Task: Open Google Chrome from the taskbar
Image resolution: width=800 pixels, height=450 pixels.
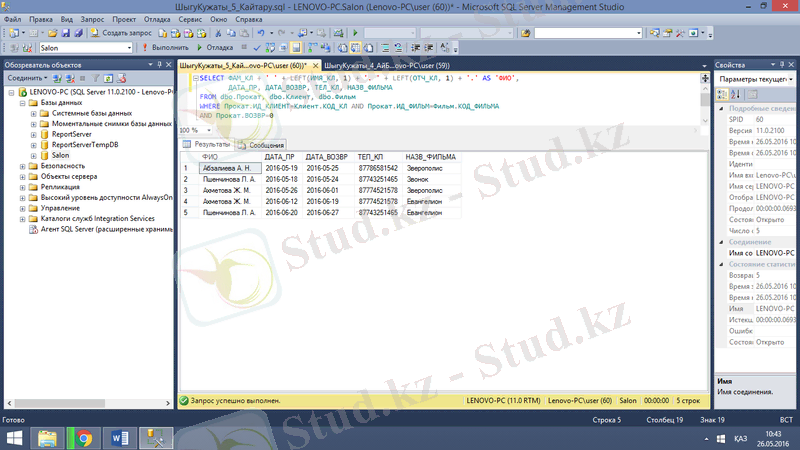Action: coord(84,437)
